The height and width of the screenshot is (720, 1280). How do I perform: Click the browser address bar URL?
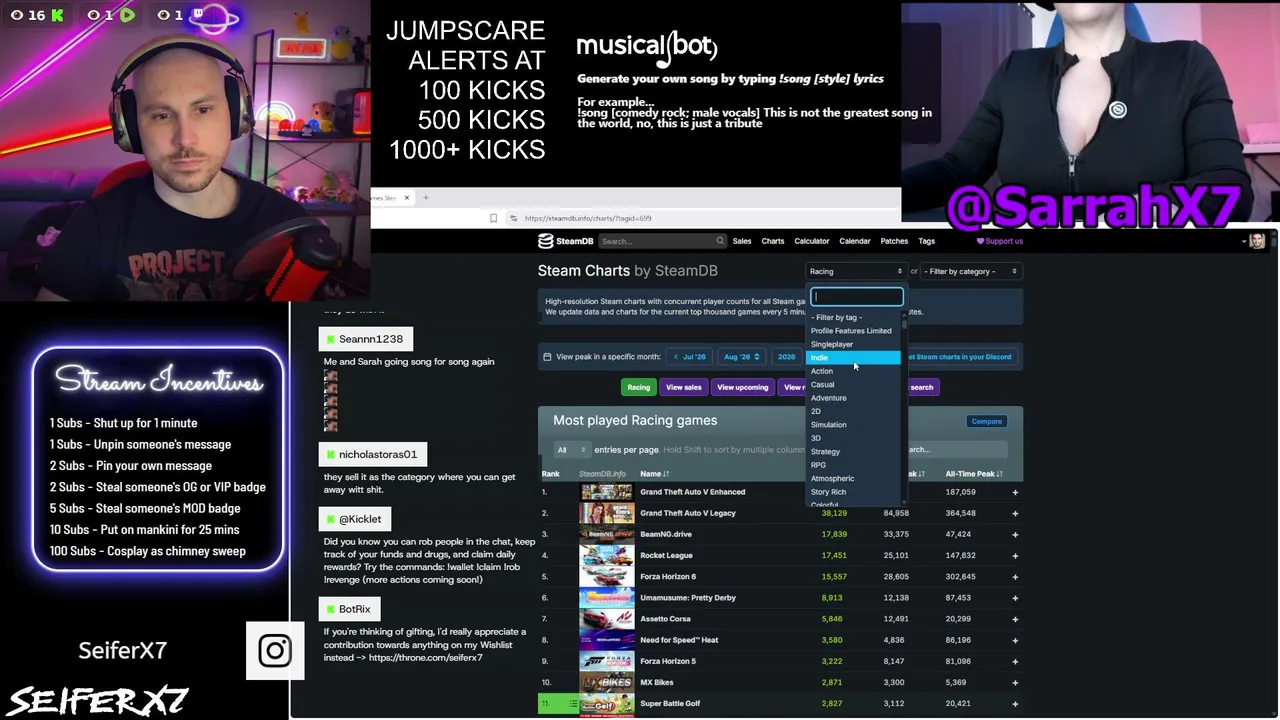[588, 218]
